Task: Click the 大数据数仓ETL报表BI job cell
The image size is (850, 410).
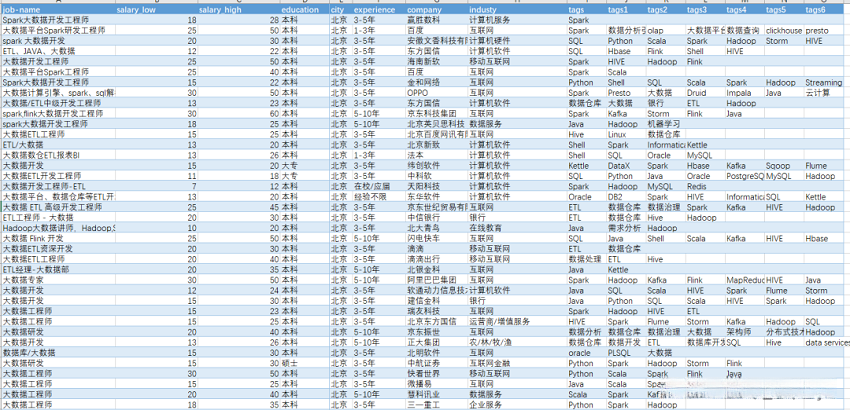Action: (57, 155)
